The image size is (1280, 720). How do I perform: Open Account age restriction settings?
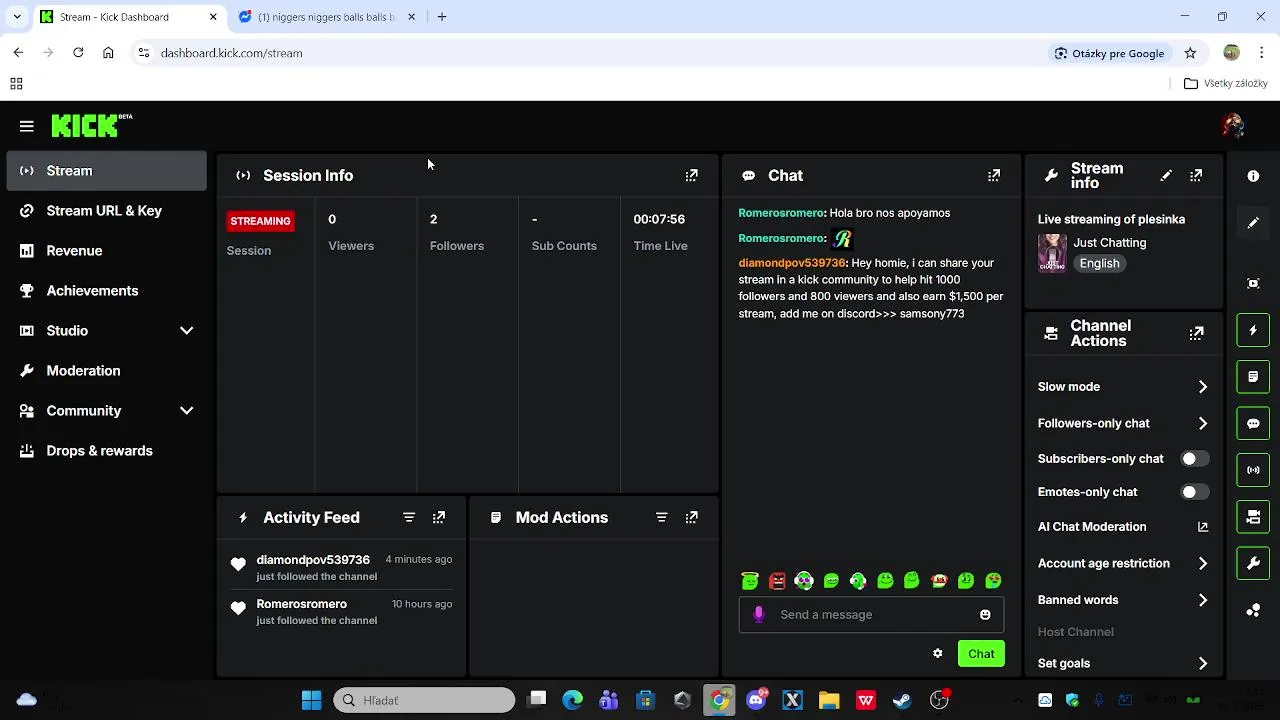tap(1123, 563)
